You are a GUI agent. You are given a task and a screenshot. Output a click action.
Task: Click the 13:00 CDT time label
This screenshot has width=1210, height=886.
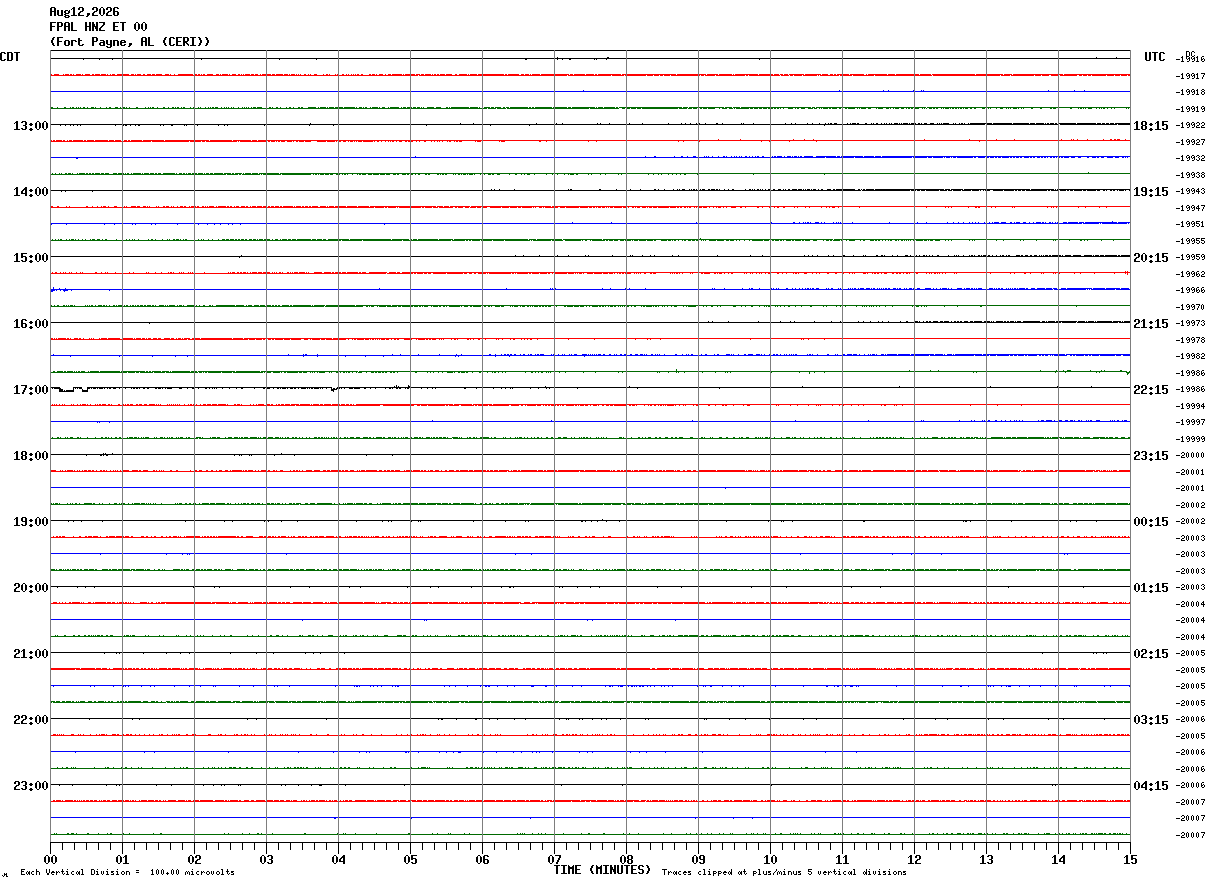point(31,126)
